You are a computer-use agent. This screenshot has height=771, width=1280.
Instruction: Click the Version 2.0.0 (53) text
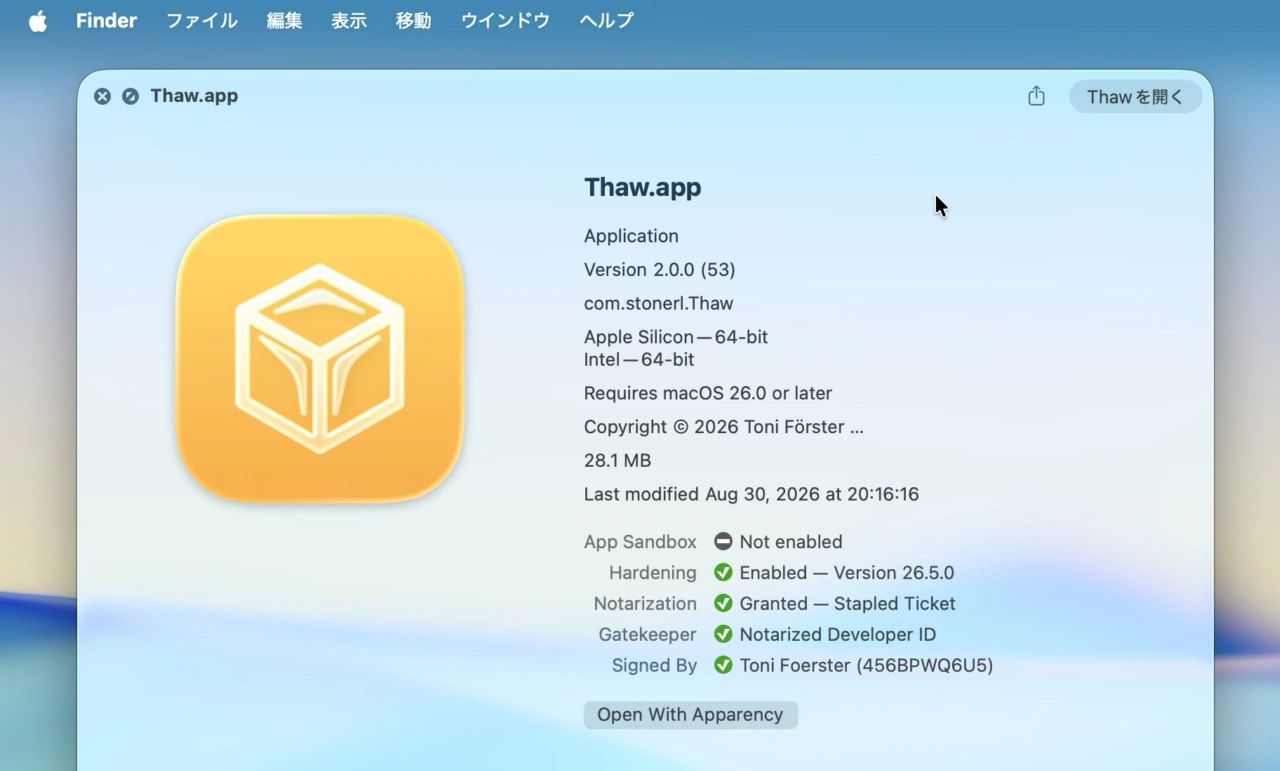660,270
